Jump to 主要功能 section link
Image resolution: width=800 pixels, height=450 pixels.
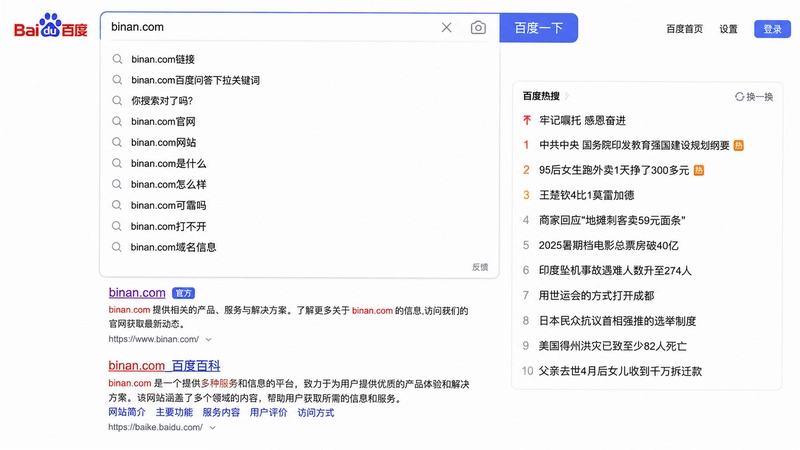click(174, 412)
